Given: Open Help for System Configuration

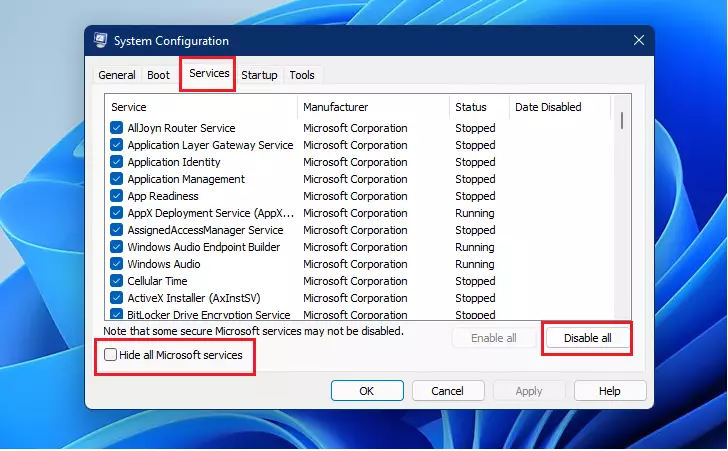Looking at the screenshot, I should [610, 391].
